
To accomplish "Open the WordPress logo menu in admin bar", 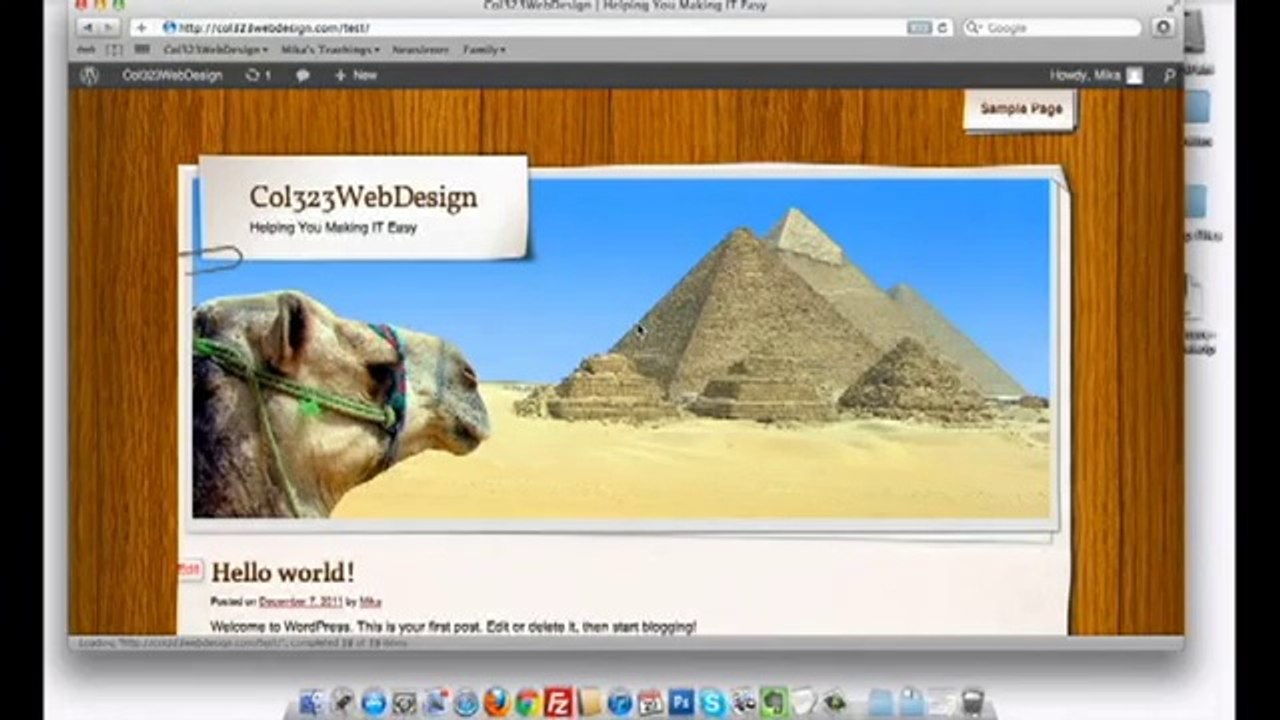I will pos(89,75).
